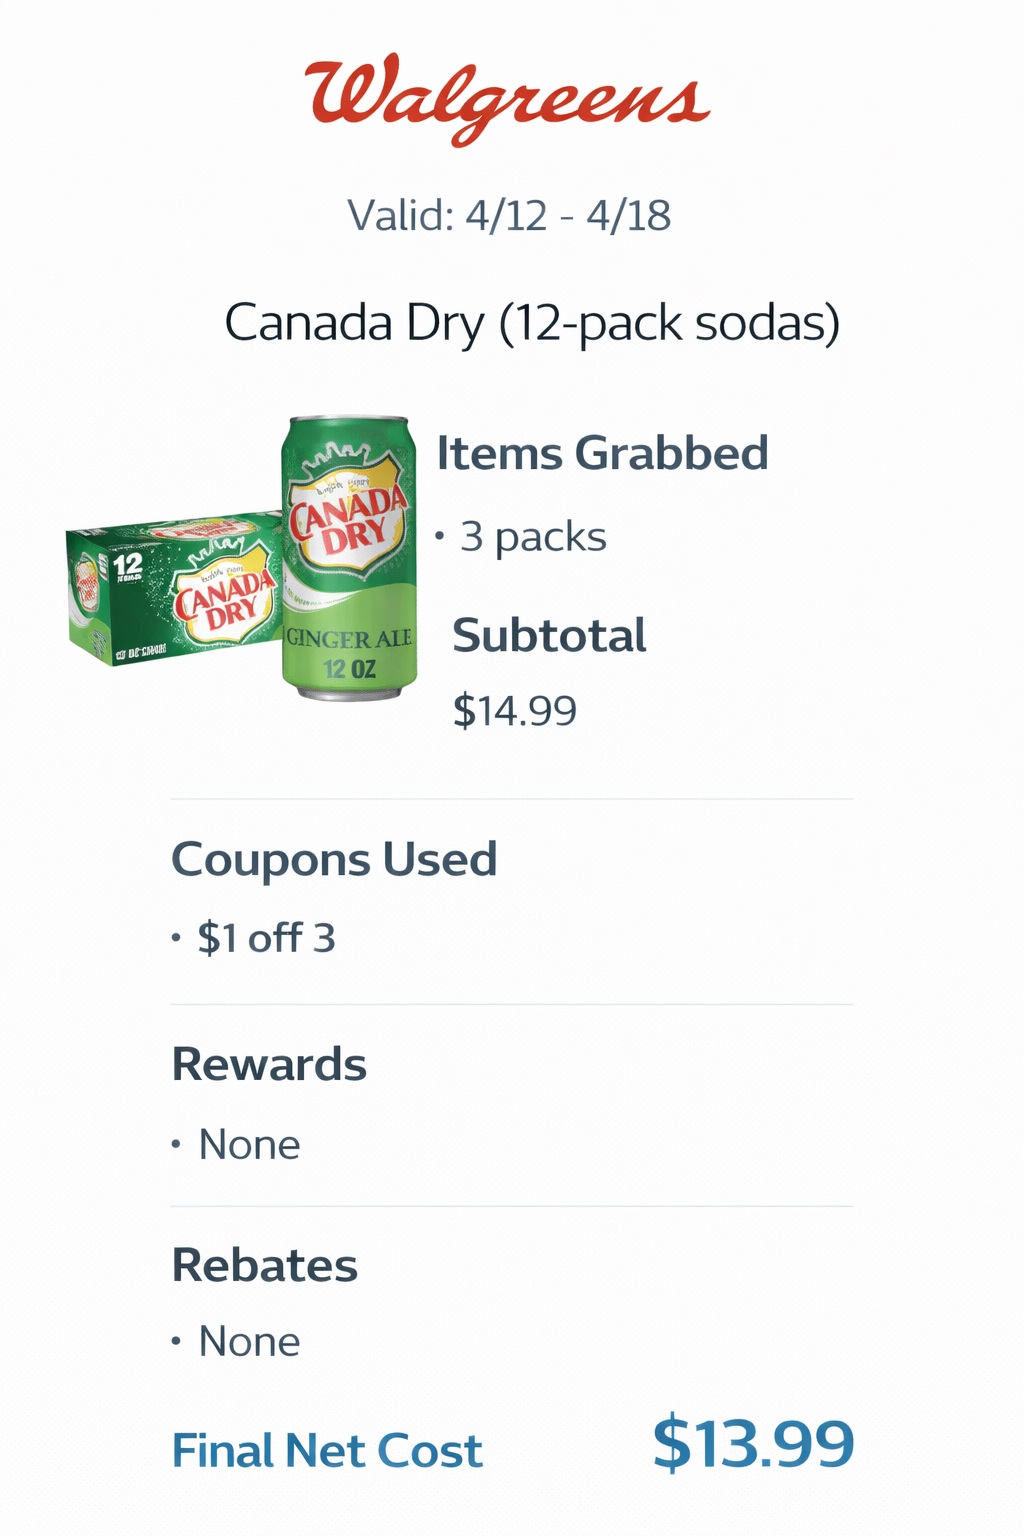Click the Rebates section heading
This screenshot has height=1536, width=1024.
(x=264, y=1265)
